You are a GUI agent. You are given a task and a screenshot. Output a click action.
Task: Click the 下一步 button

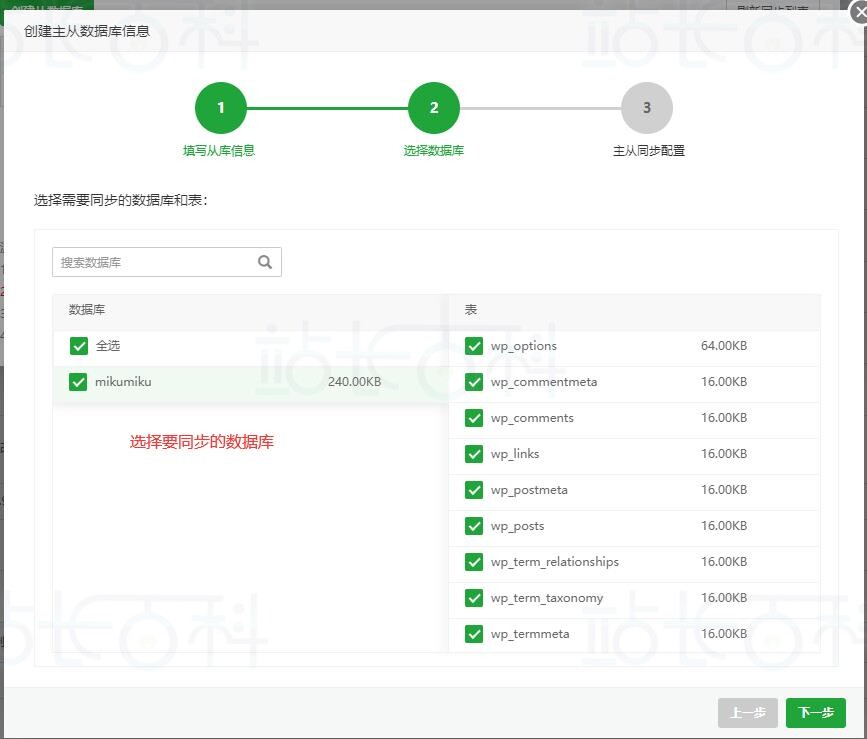click(x=814, y=712)
